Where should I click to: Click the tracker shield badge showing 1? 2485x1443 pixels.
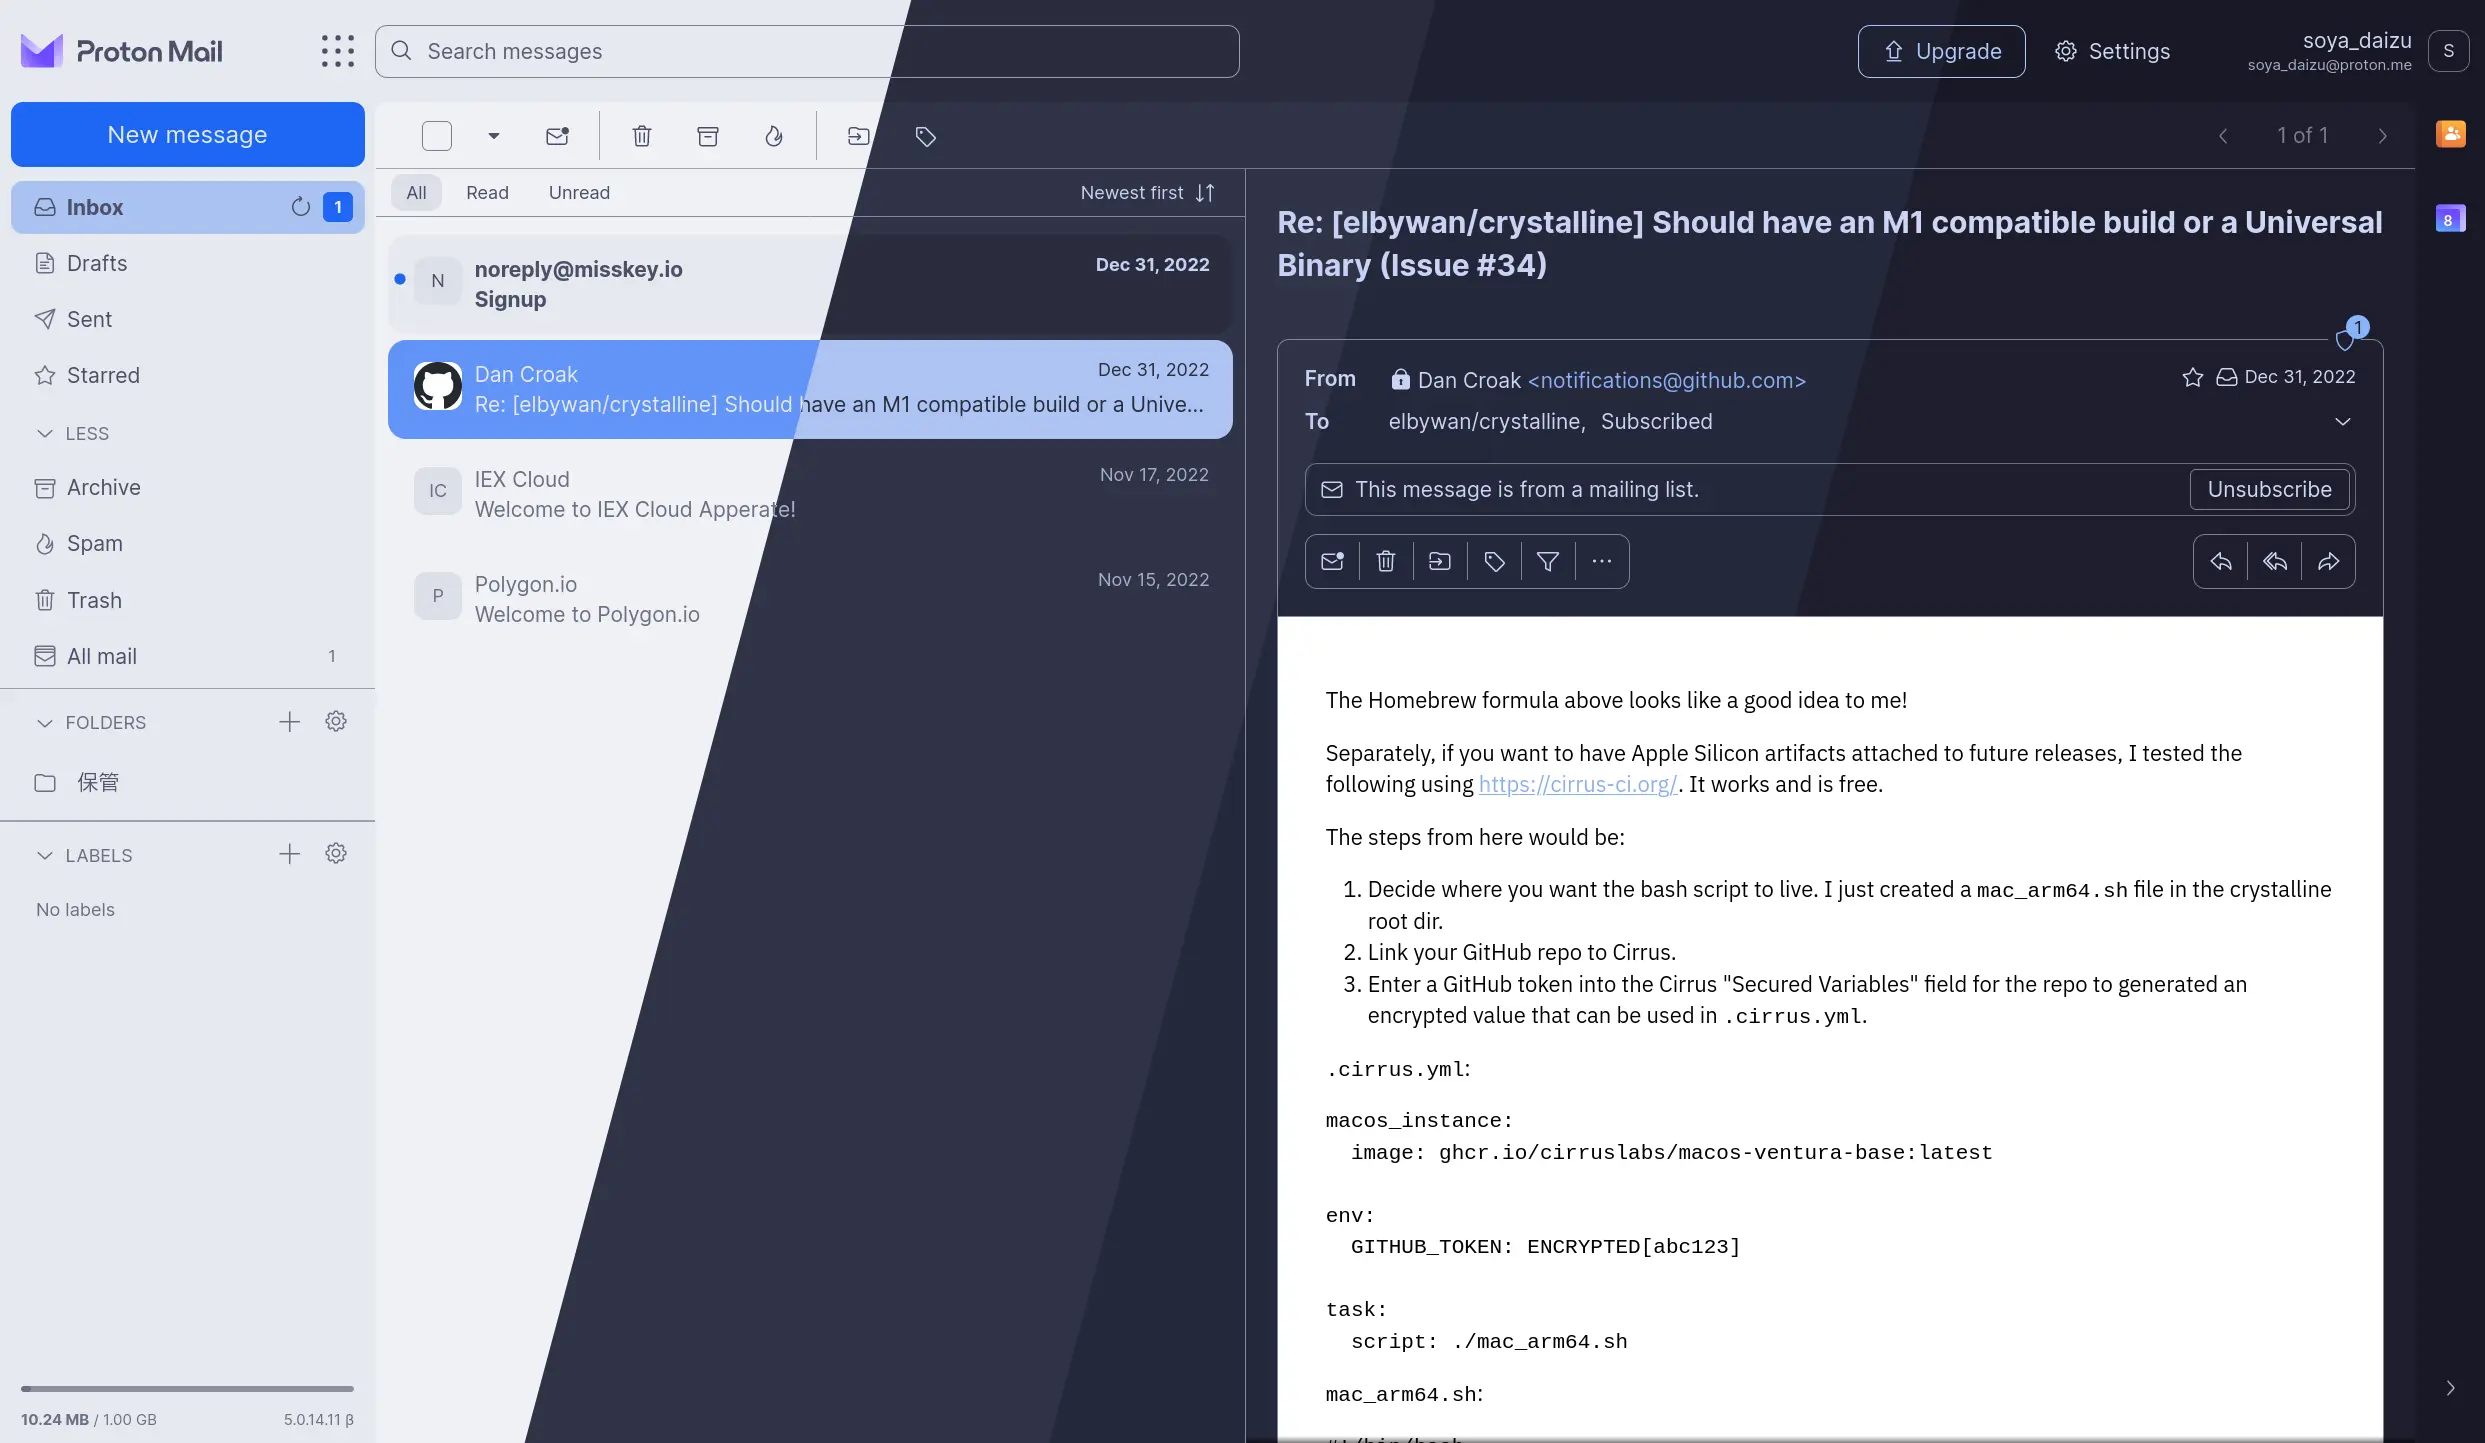tap(2352, 333)
